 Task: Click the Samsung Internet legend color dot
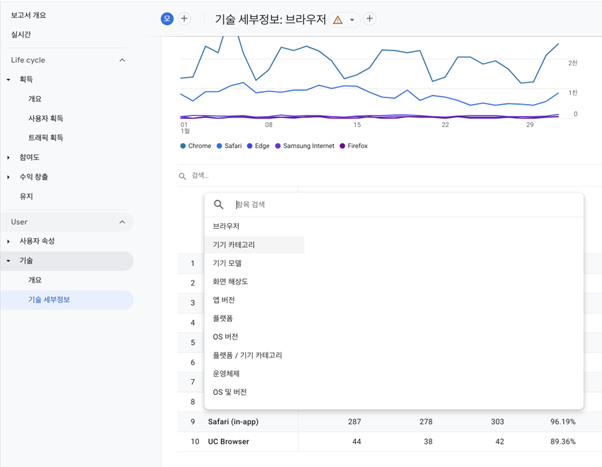pos(278,146)
